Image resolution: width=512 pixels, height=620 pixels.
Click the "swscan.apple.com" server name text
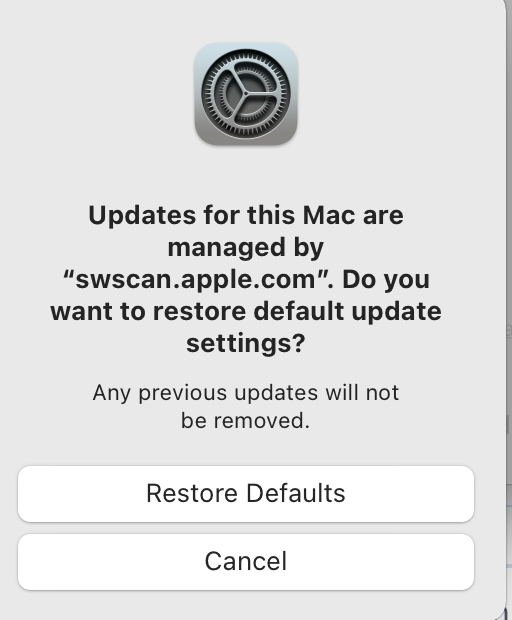pyautogui.click(x=198, y=279)
